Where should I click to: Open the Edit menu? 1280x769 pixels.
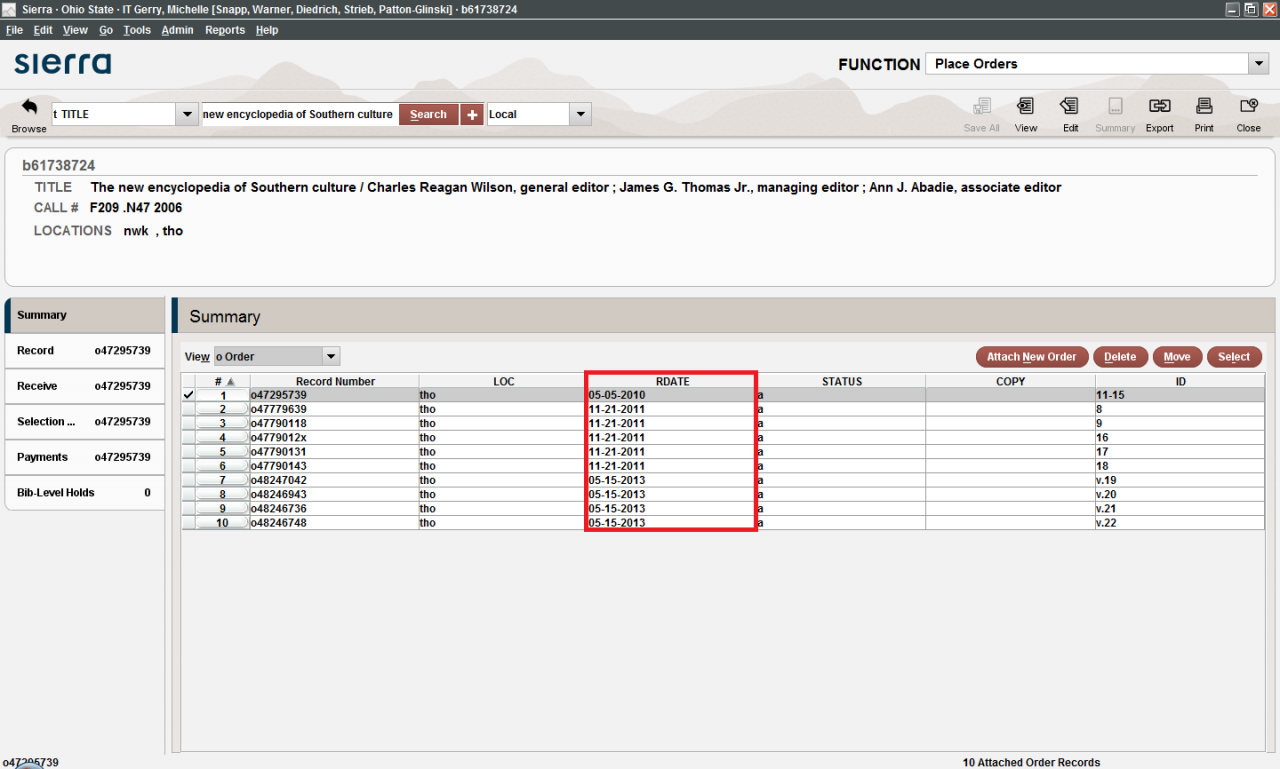tap(43, 30)
